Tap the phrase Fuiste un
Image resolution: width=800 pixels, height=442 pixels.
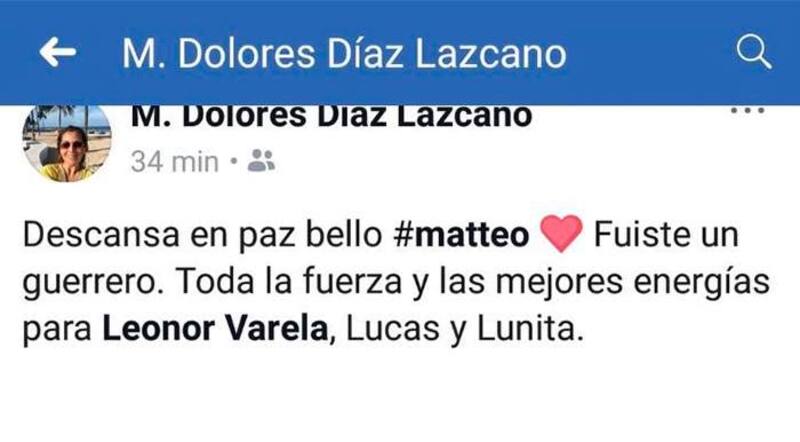tap(666, 234)
